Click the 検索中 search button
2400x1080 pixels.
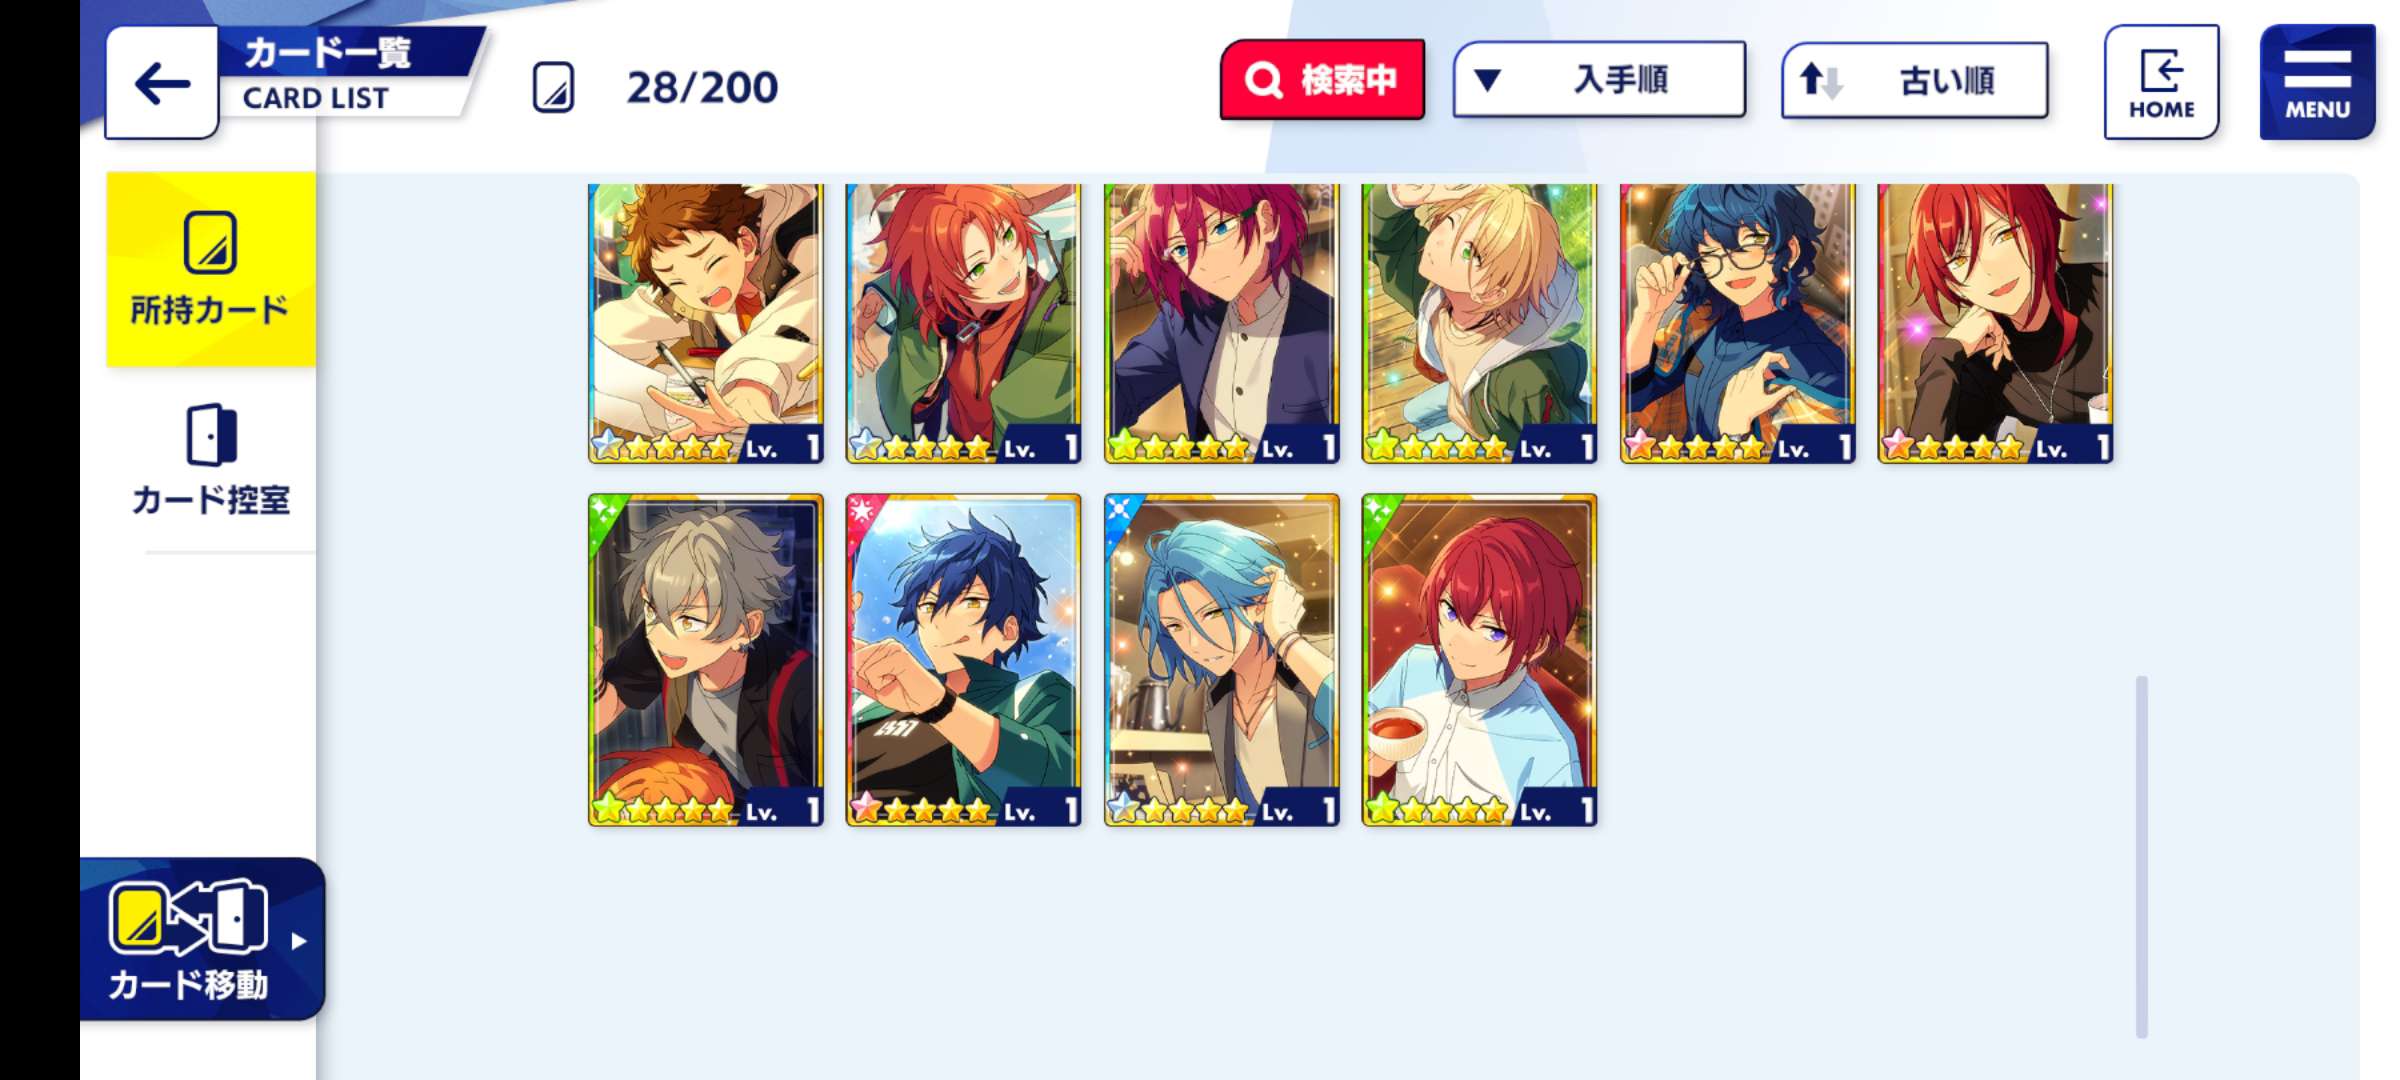(x=1322, y=80)
